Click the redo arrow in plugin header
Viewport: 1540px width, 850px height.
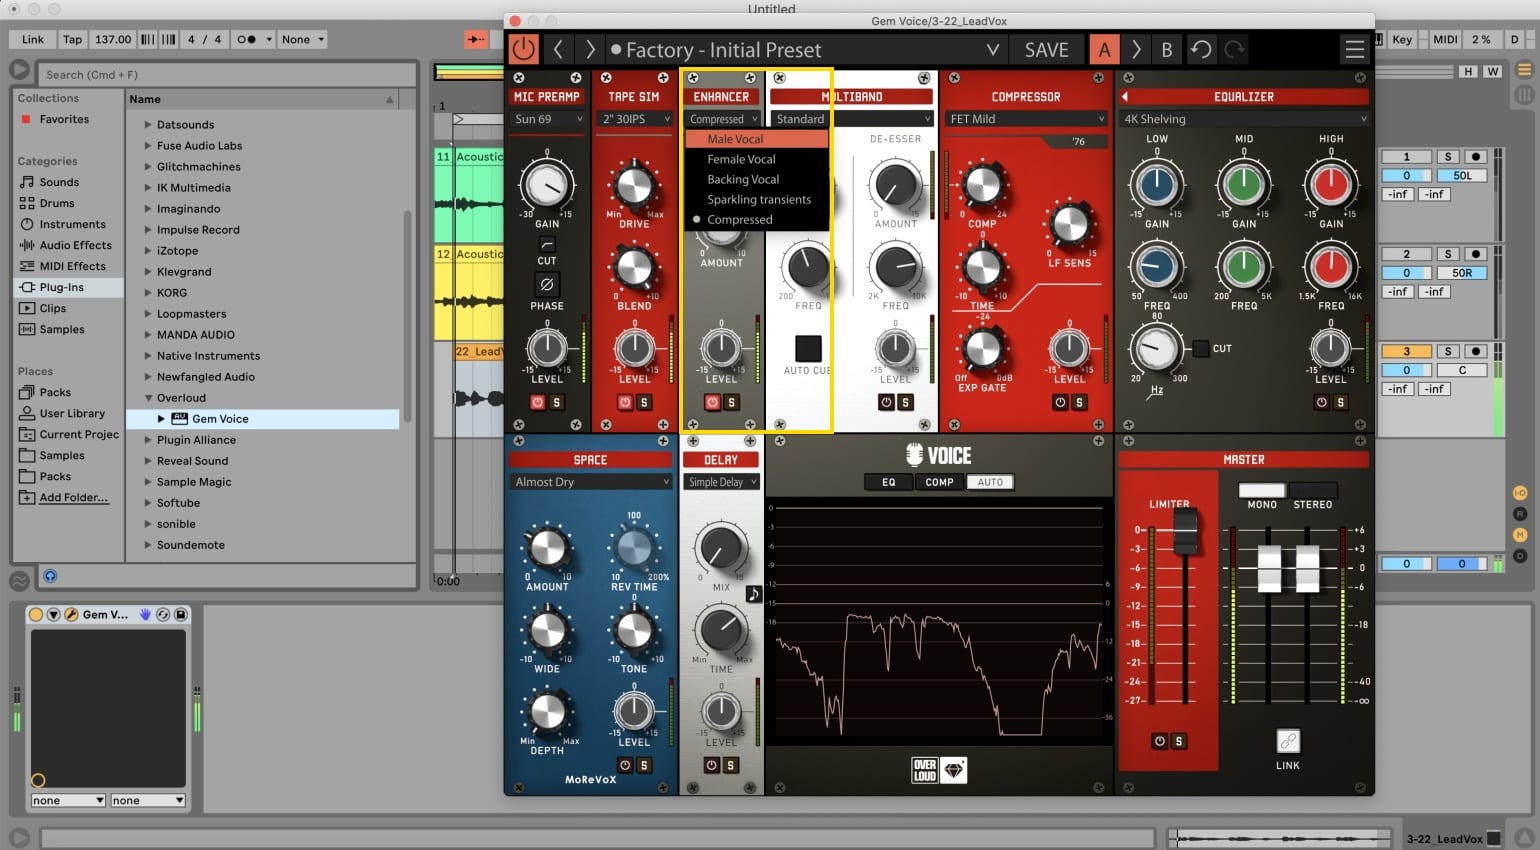[1234, 49]
